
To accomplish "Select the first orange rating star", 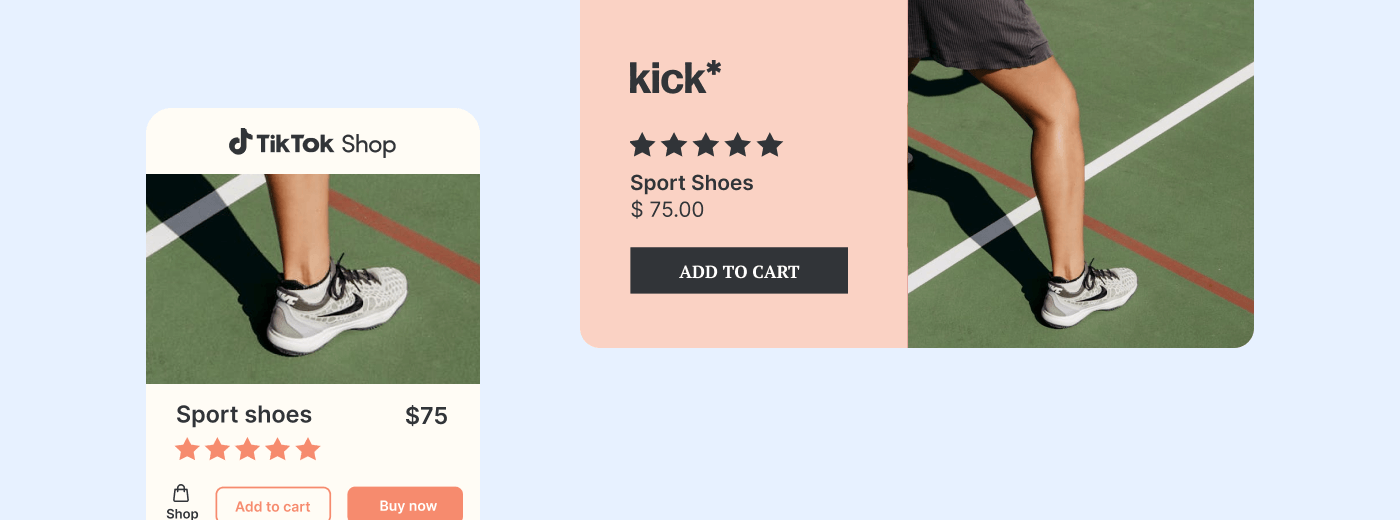I will [x=187, y=449].
